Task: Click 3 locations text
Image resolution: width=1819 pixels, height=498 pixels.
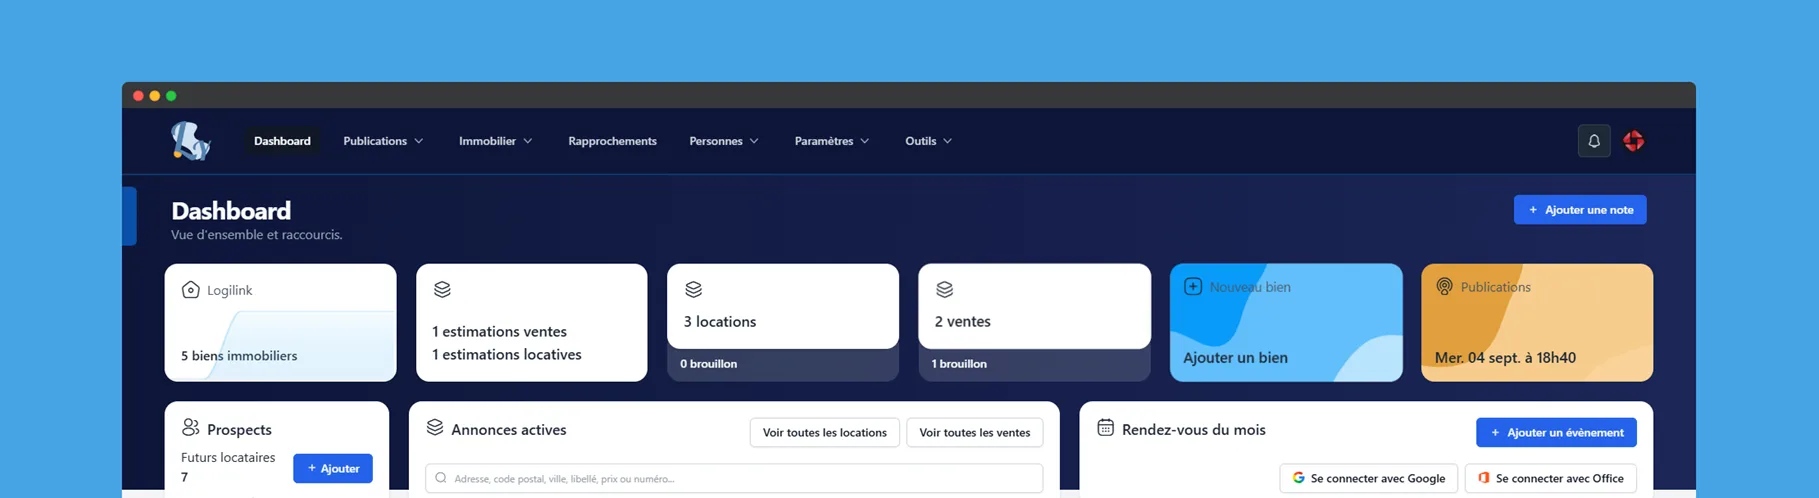Action: (720, 321)
